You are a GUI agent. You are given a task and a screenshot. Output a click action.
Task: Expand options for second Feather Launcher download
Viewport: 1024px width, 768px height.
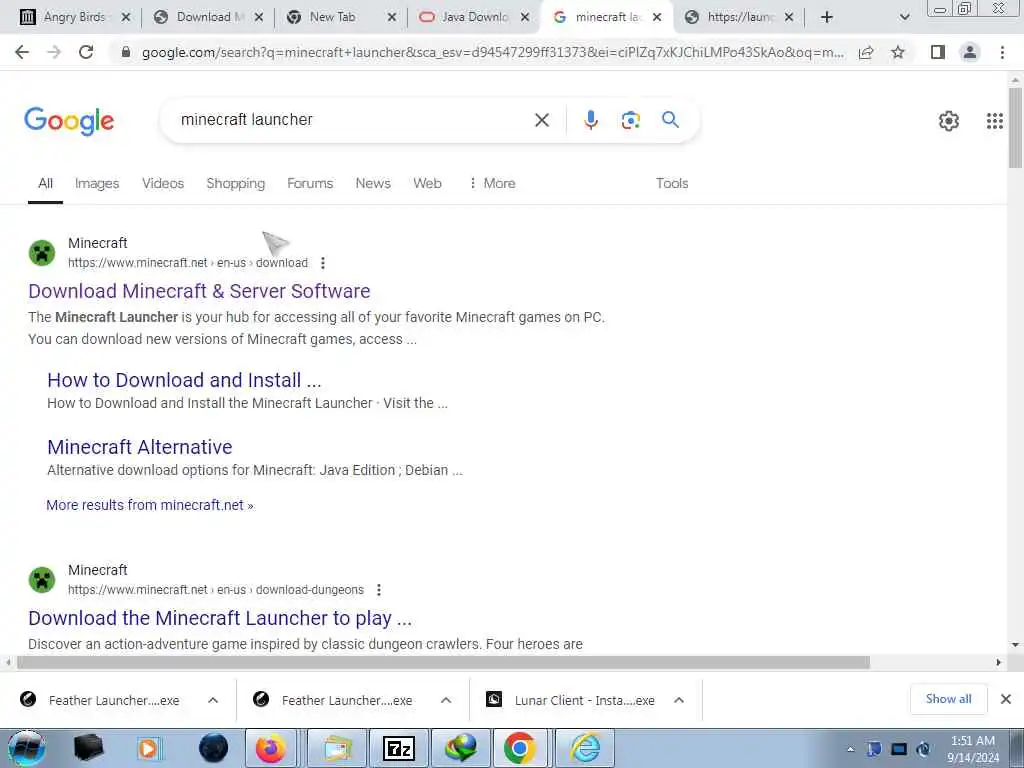point(446,700)
